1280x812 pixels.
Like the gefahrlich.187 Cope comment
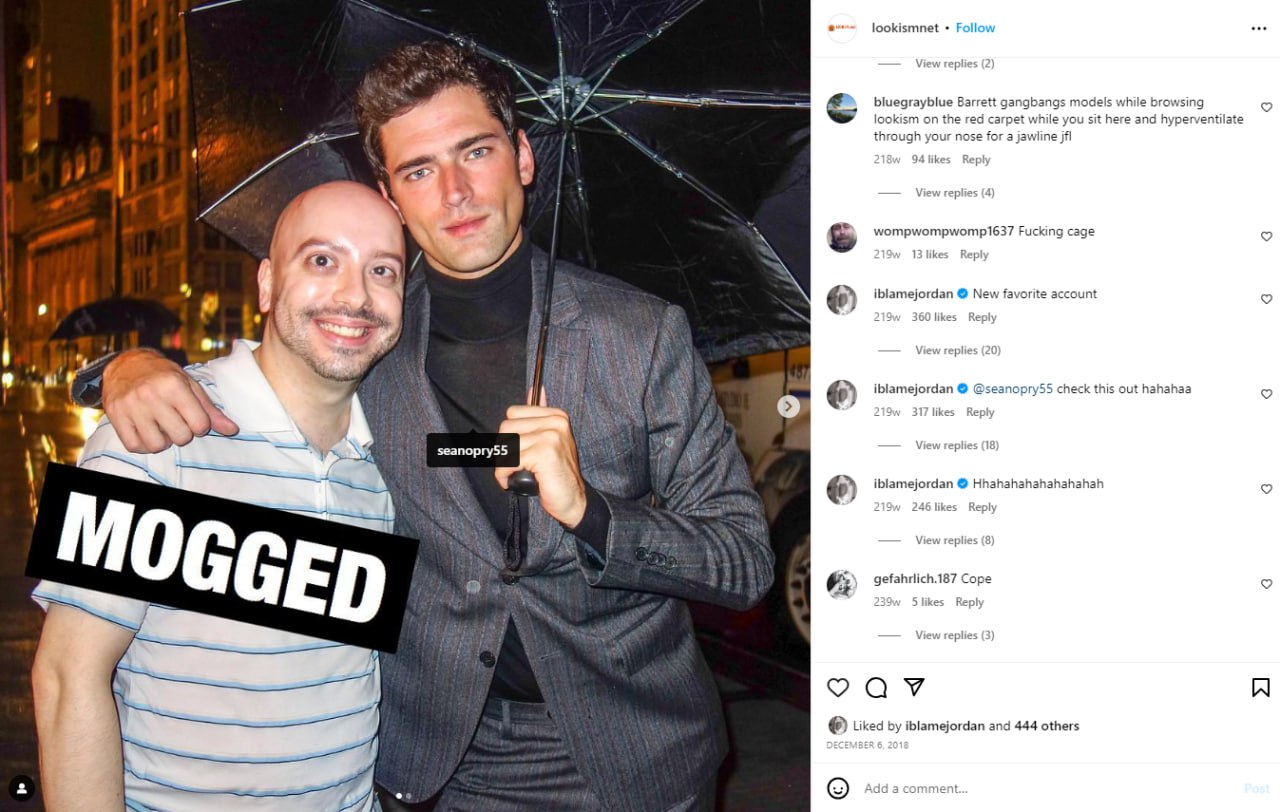point(1266,584)
